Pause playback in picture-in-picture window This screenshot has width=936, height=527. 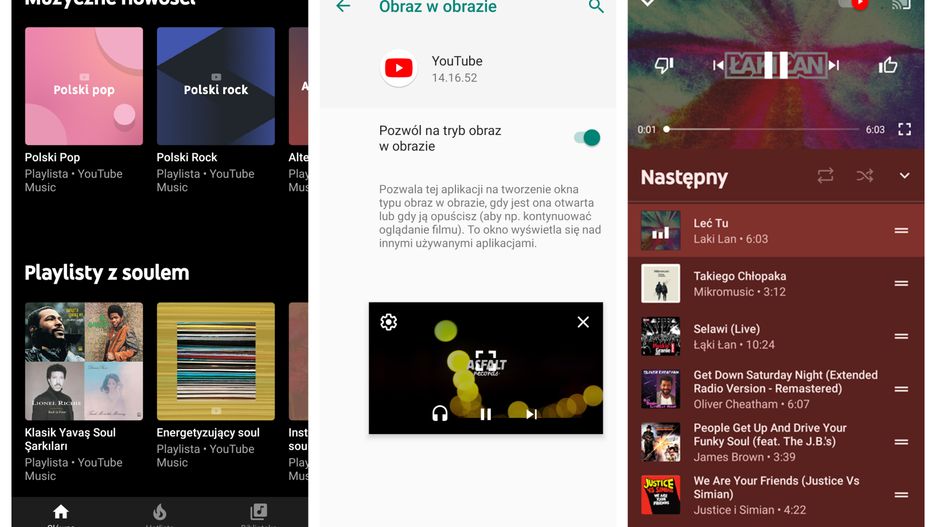[x=486, y=414]
